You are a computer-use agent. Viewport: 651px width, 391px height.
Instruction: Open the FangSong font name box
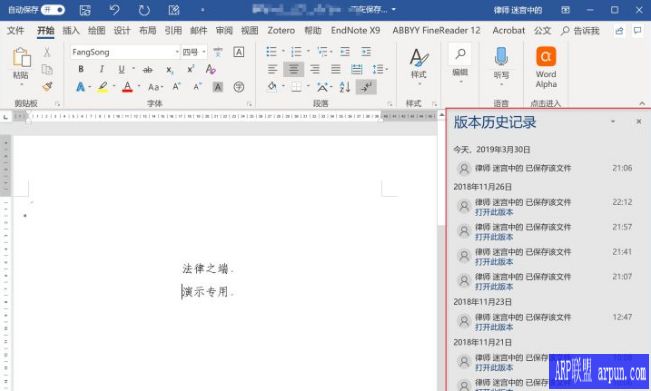pyautogui.click(x=125, y=52)
